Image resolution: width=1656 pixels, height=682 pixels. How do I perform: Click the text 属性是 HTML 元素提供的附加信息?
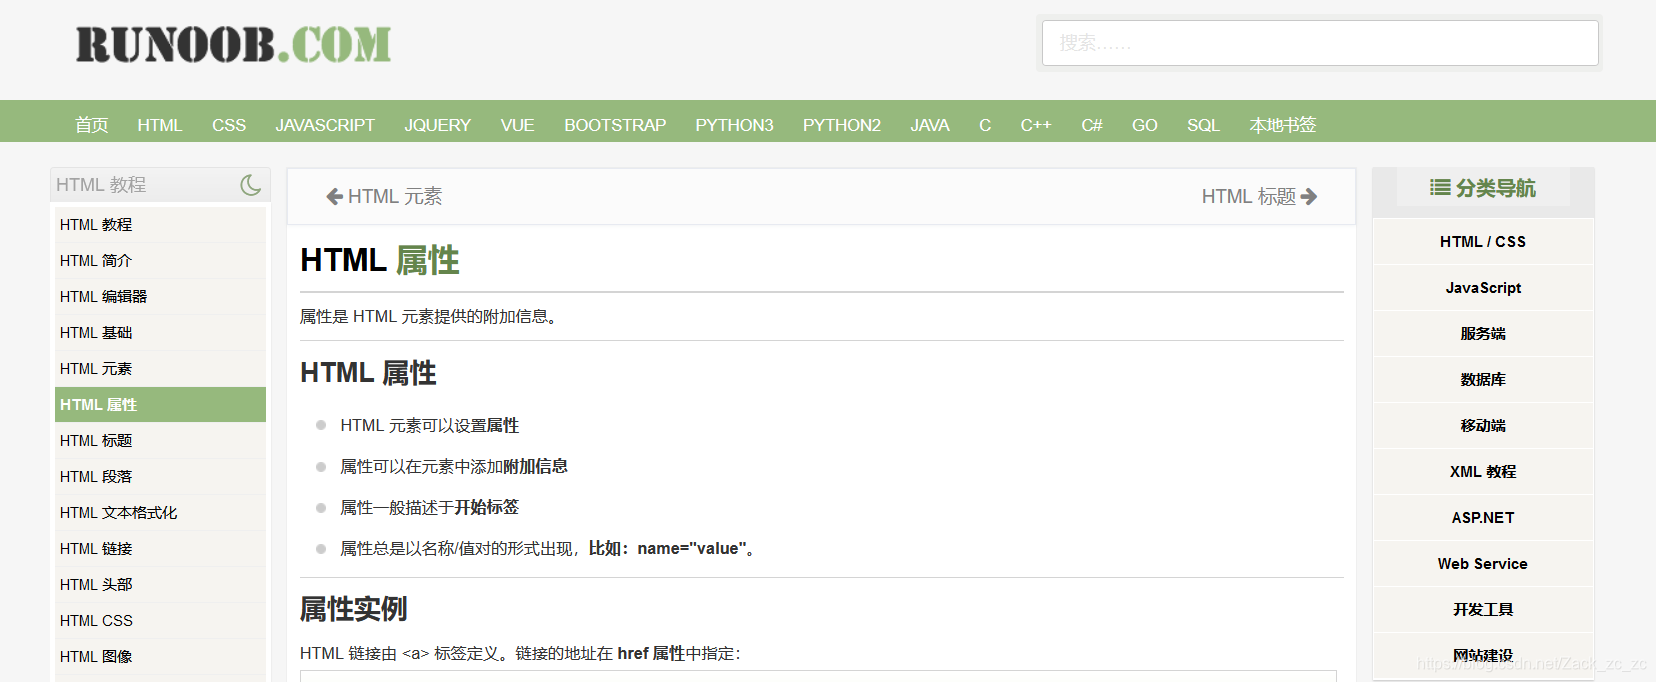(x=428, y=317)
